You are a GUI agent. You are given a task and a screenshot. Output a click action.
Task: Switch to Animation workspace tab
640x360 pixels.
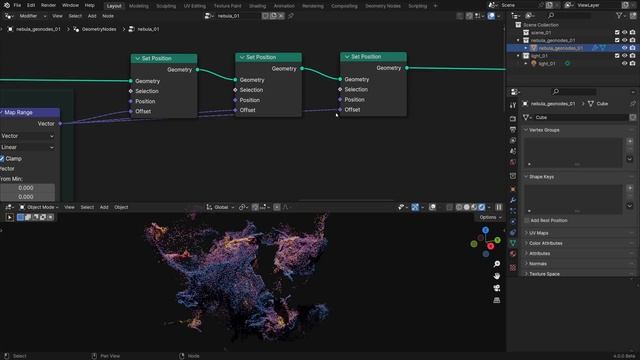pyautogui.click(x=284, y=6)
